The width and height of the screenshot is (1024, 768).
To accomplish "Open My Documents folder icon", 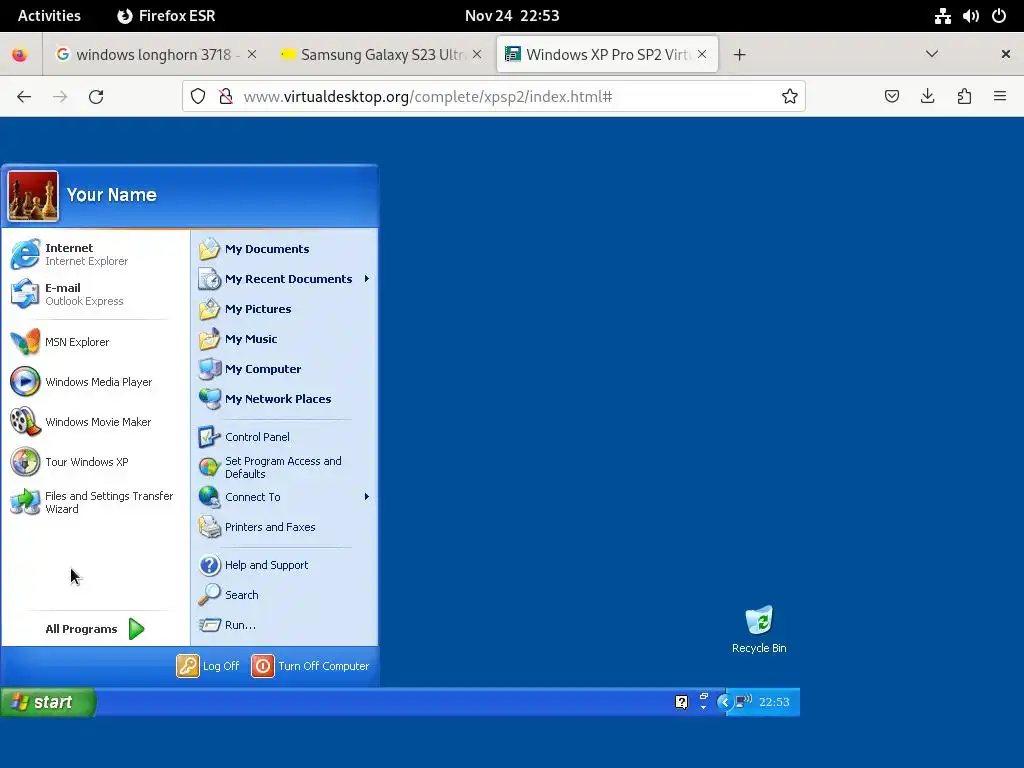I will pos(209,249).
